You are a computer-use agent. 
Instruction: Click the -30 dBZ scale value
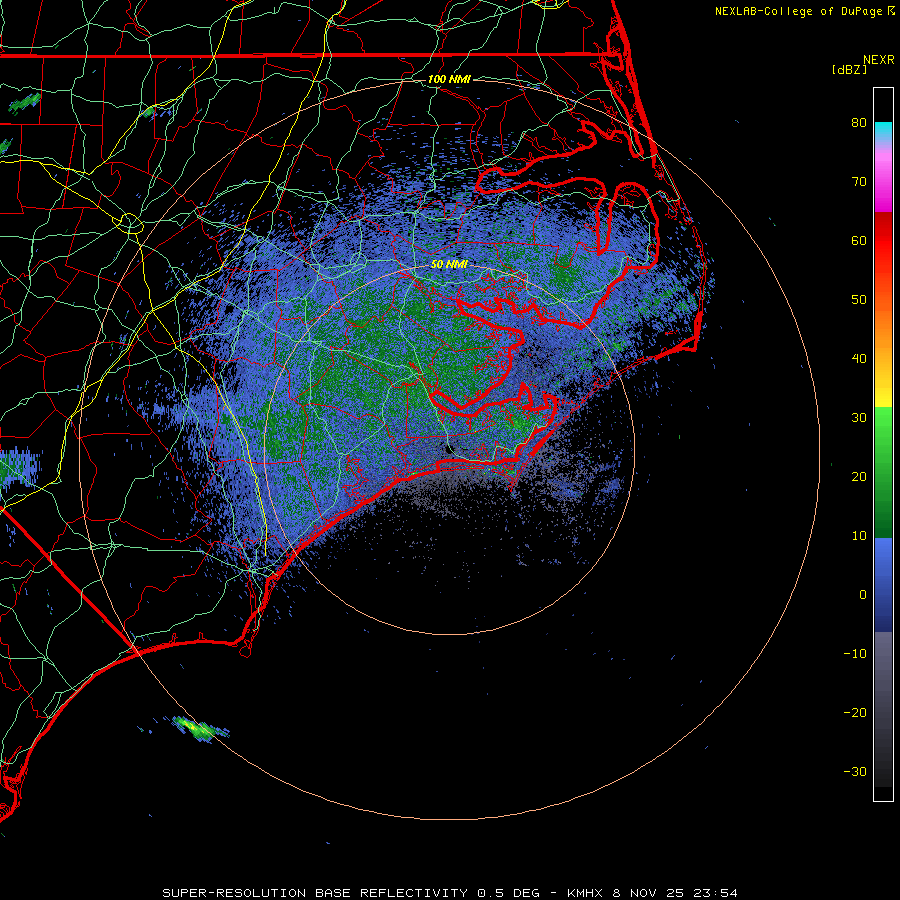pyautogui.click(x=855, y=771)
